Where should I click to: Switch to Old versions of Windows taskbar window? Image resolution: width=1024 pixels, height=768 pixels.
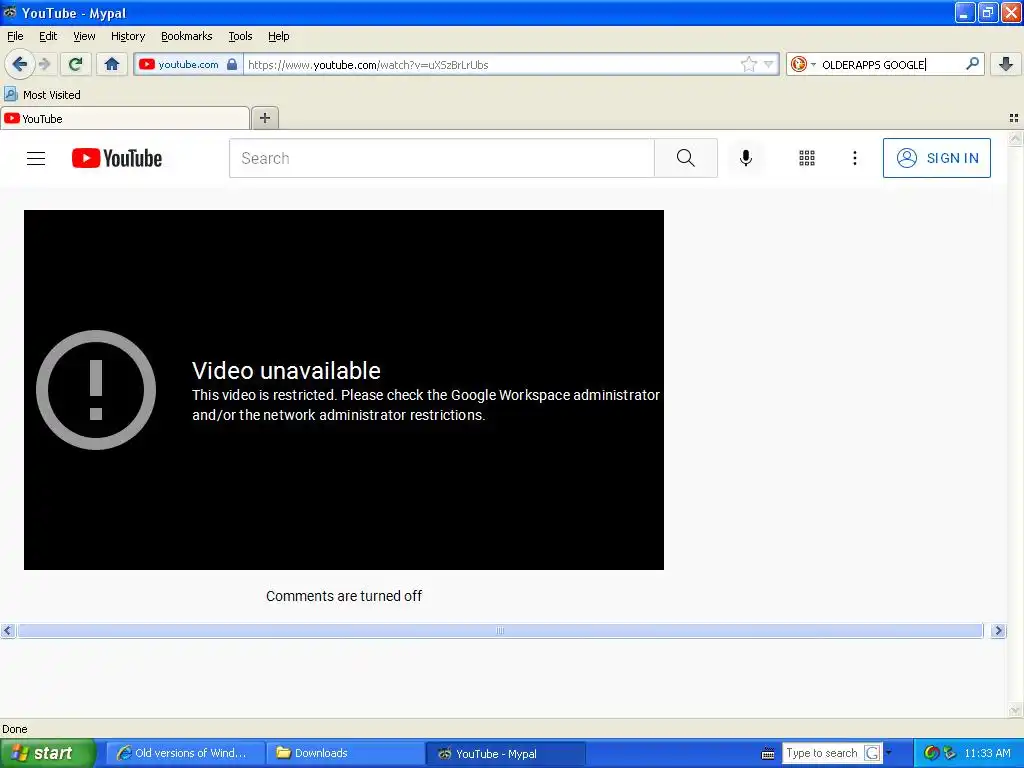(185, 753)
